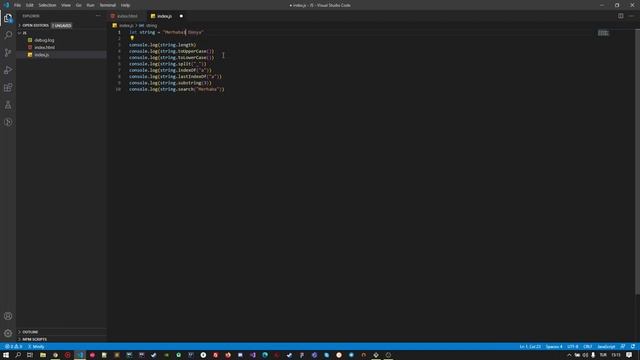640x360 pixels.
Task: Open the Extensions view
Action: click(8, 88)
